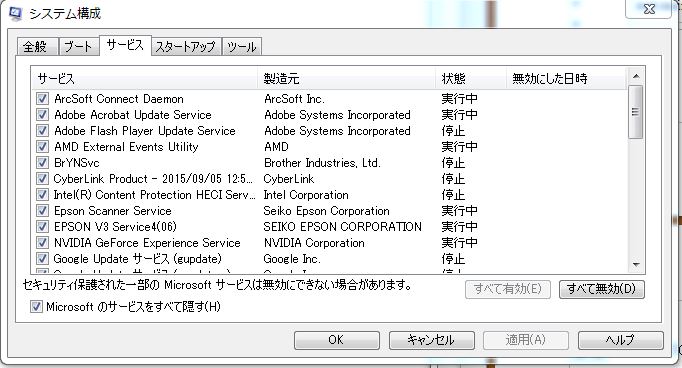
Task: Click 'CyberLink' manufacturer cell
Action: pos(289,179)
